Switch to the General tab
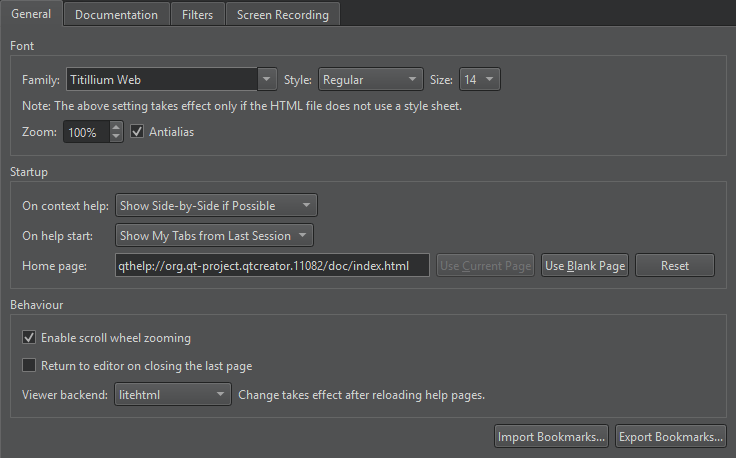This screenshot has height=458, width=736. click(31, 14)
